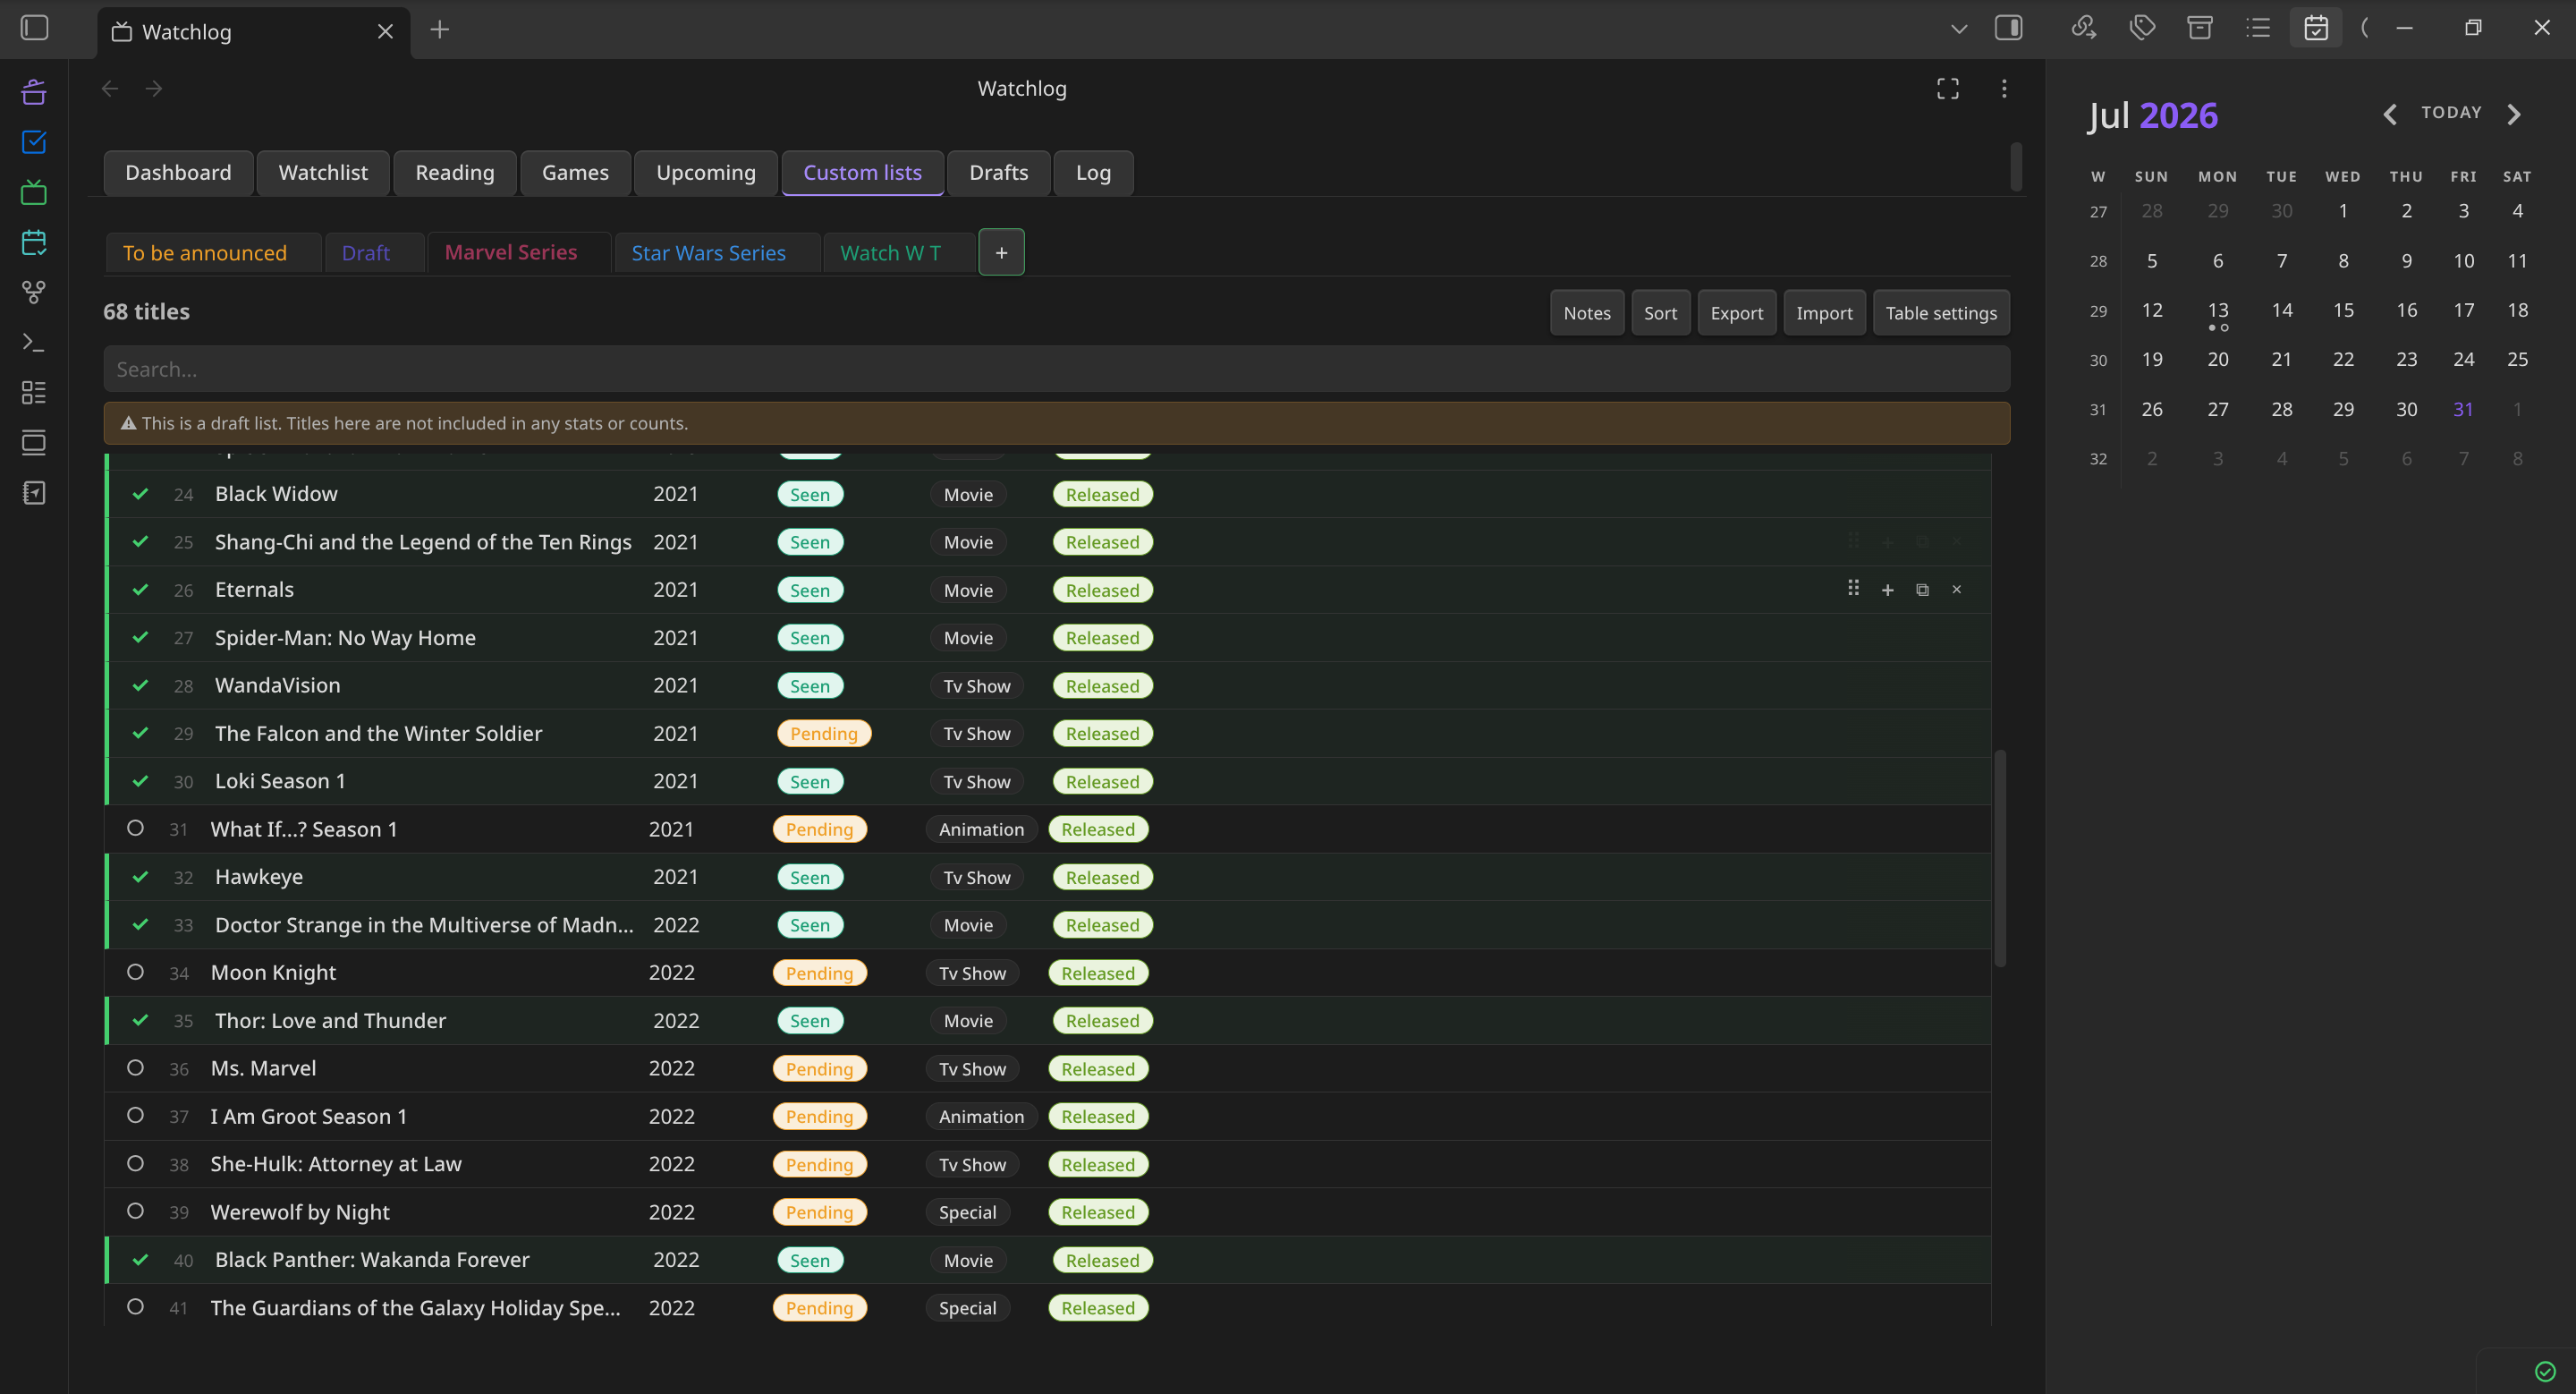
Task: Click the sync status check icon
Action: coord(2545,1371)
